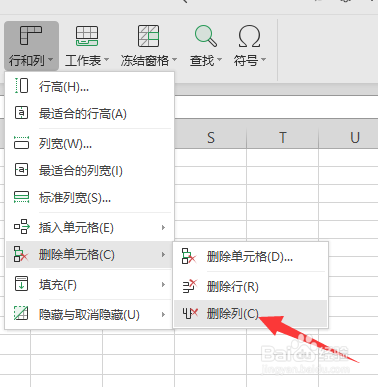
Task: Select column U header
Action: coord(348,137)
